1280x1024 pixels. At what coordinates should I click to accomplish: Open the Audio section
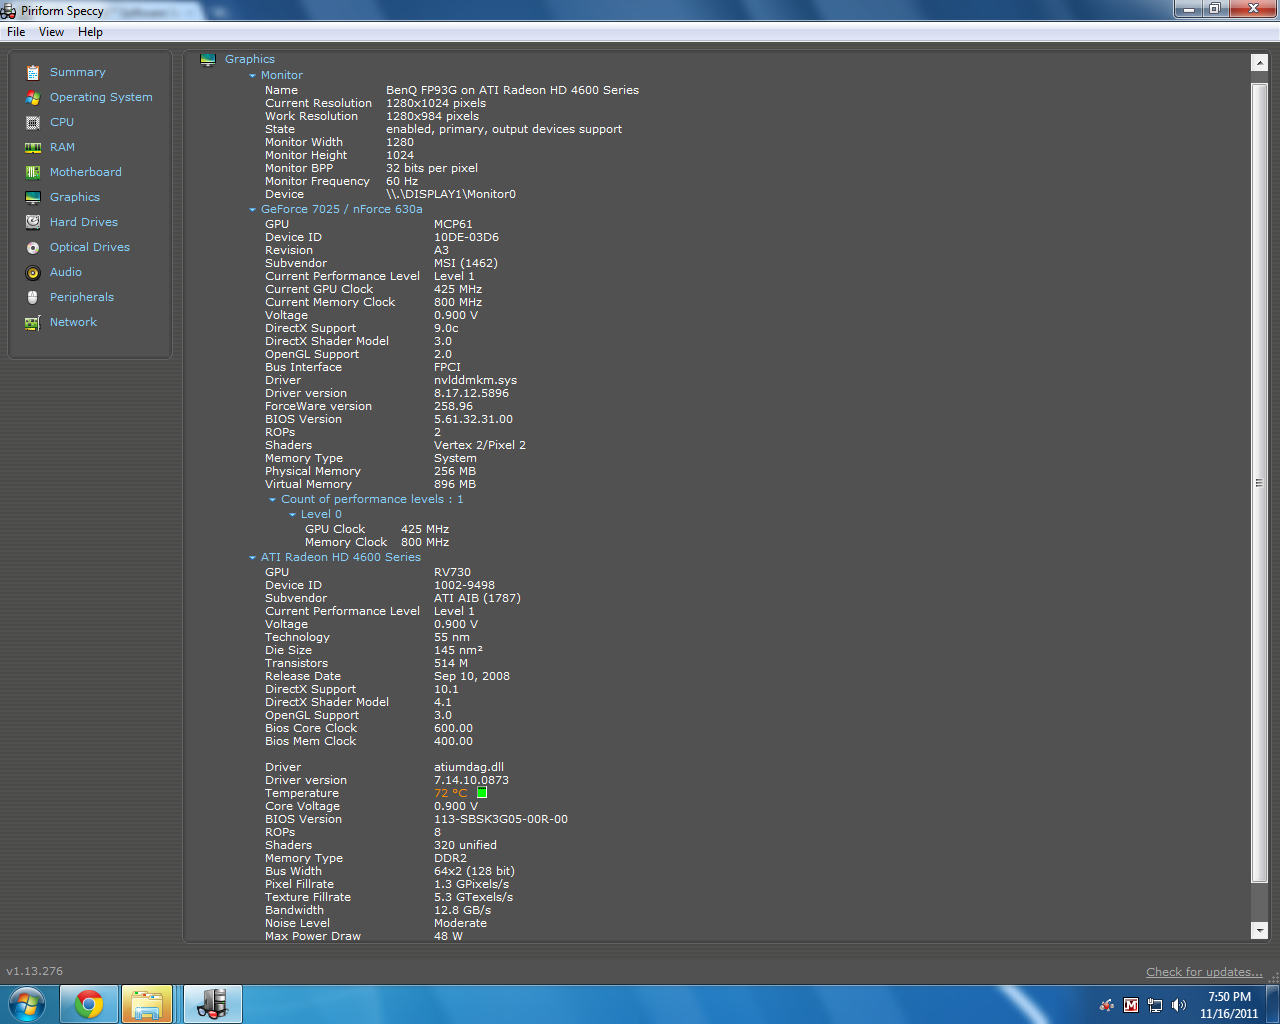66,272
